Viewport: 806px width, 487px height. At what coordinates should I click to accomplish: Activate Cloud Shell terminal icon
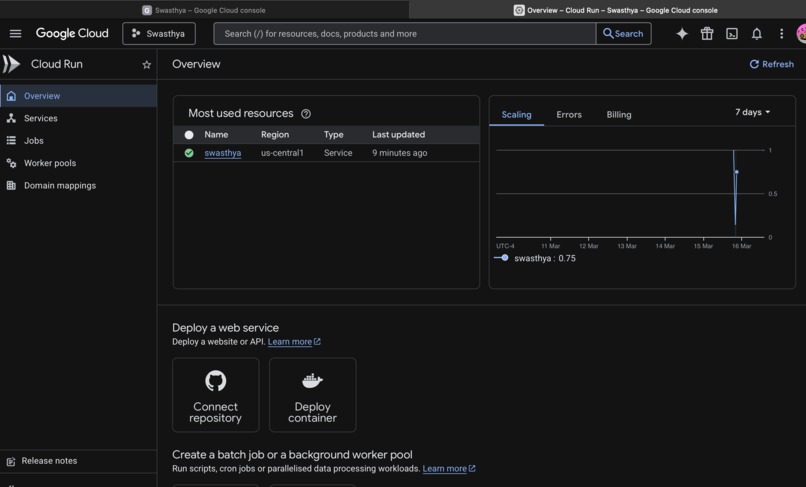731,33
